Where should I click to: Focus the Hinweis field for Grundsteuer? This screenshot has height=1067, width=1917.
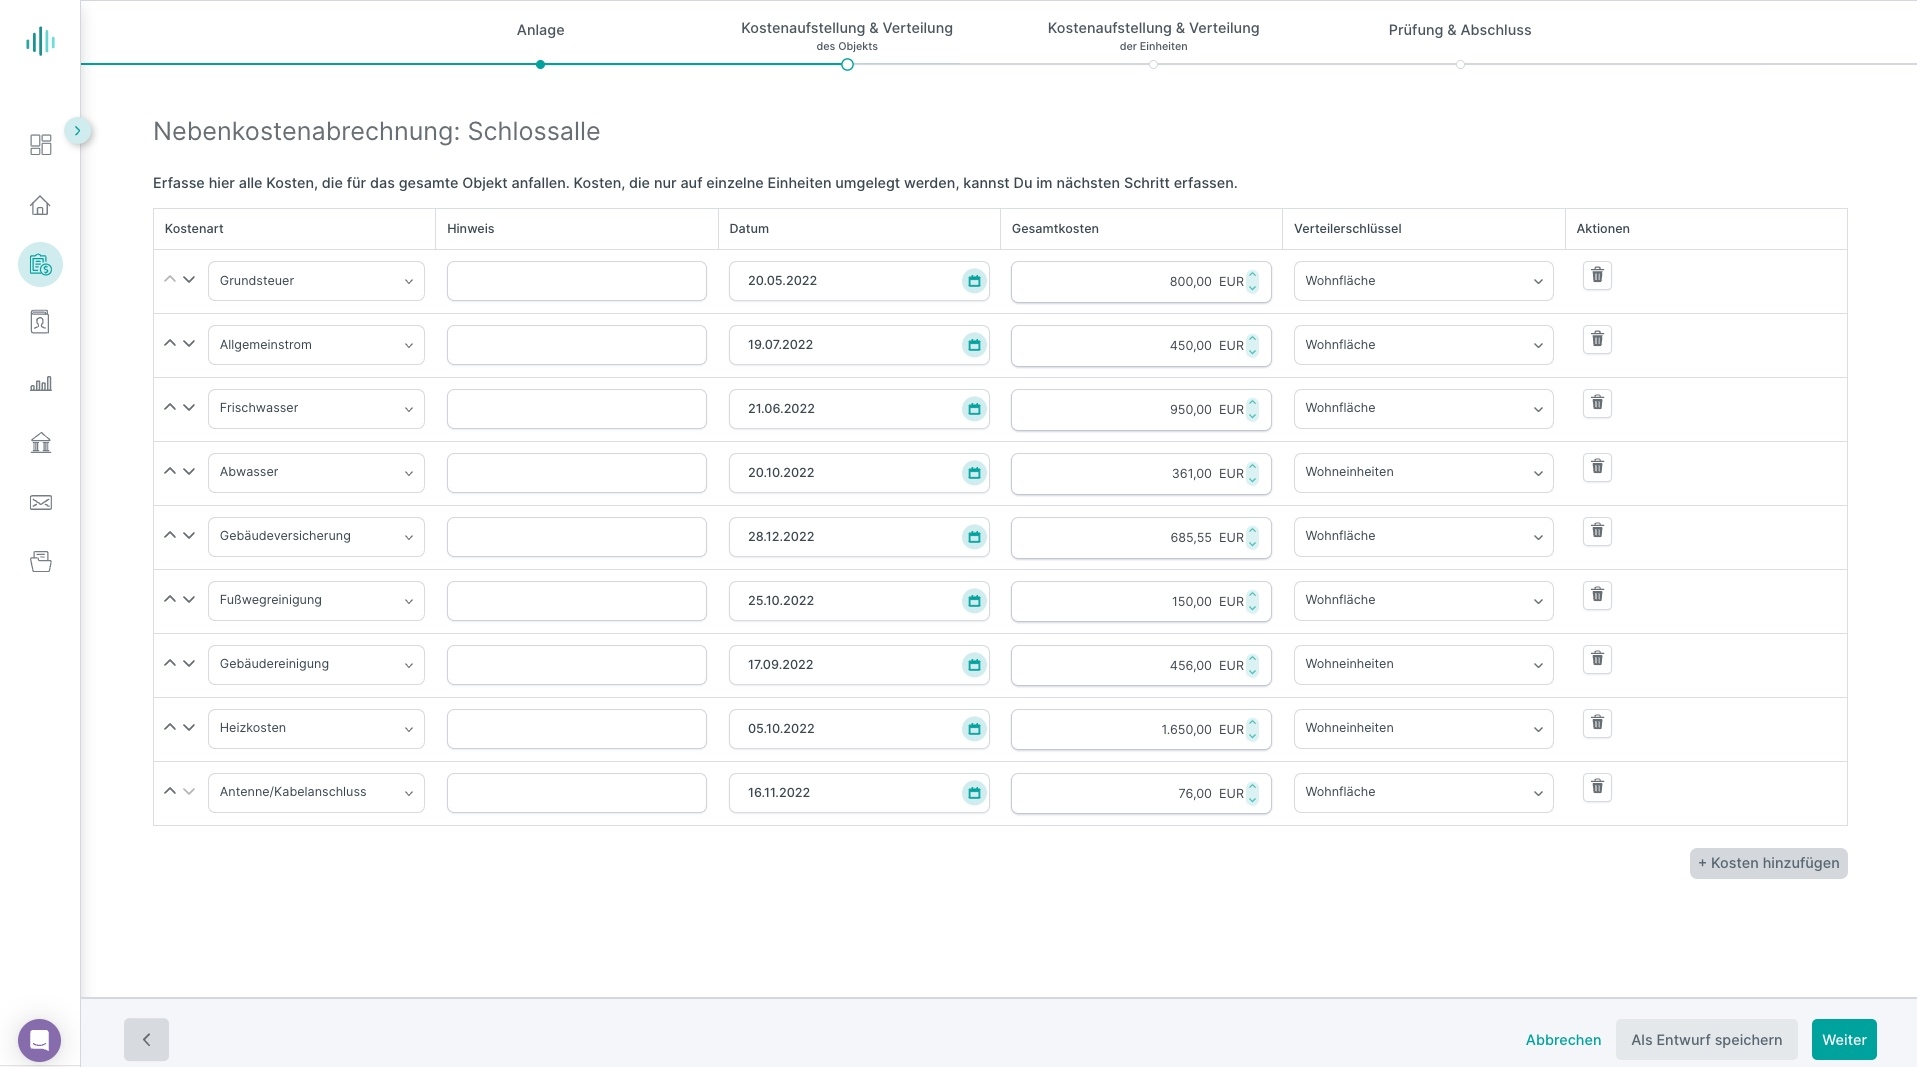click(x=576, y=281)
